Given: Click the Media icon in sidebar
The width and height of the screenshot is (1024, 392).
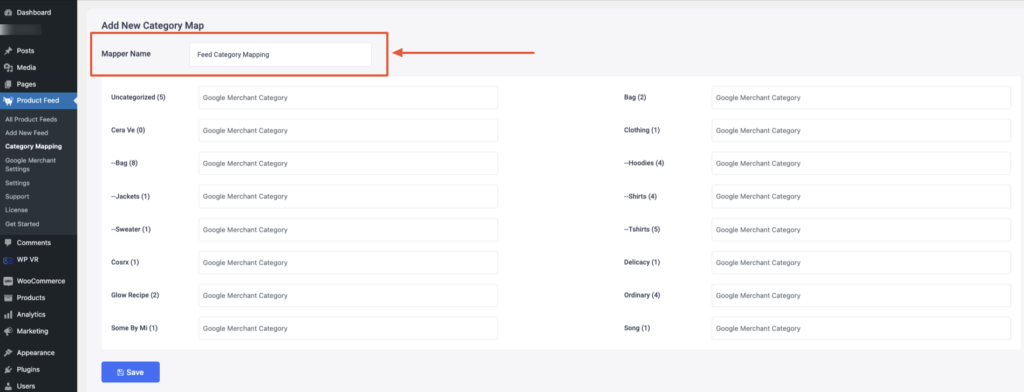Looking at the screenshot, I should click(8, 67).
